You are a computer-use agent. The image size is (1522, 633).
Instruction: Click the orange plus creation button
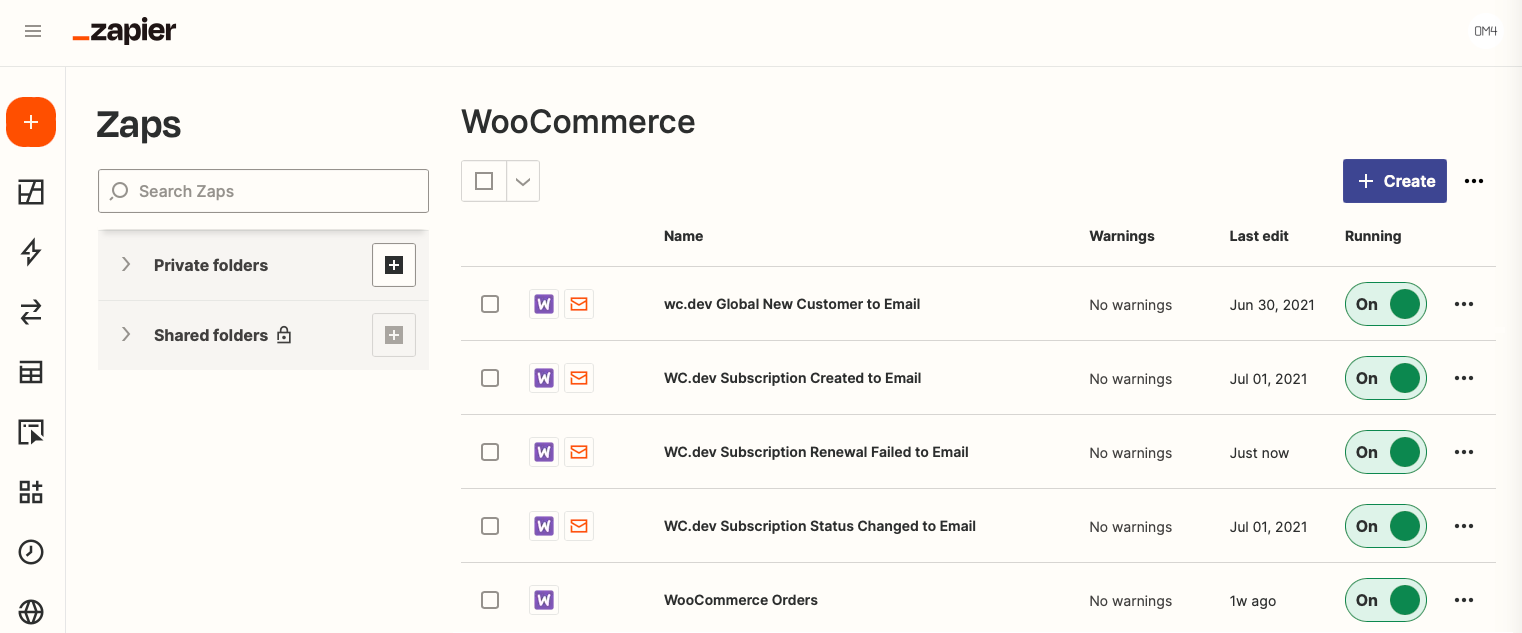click(31, 122)
